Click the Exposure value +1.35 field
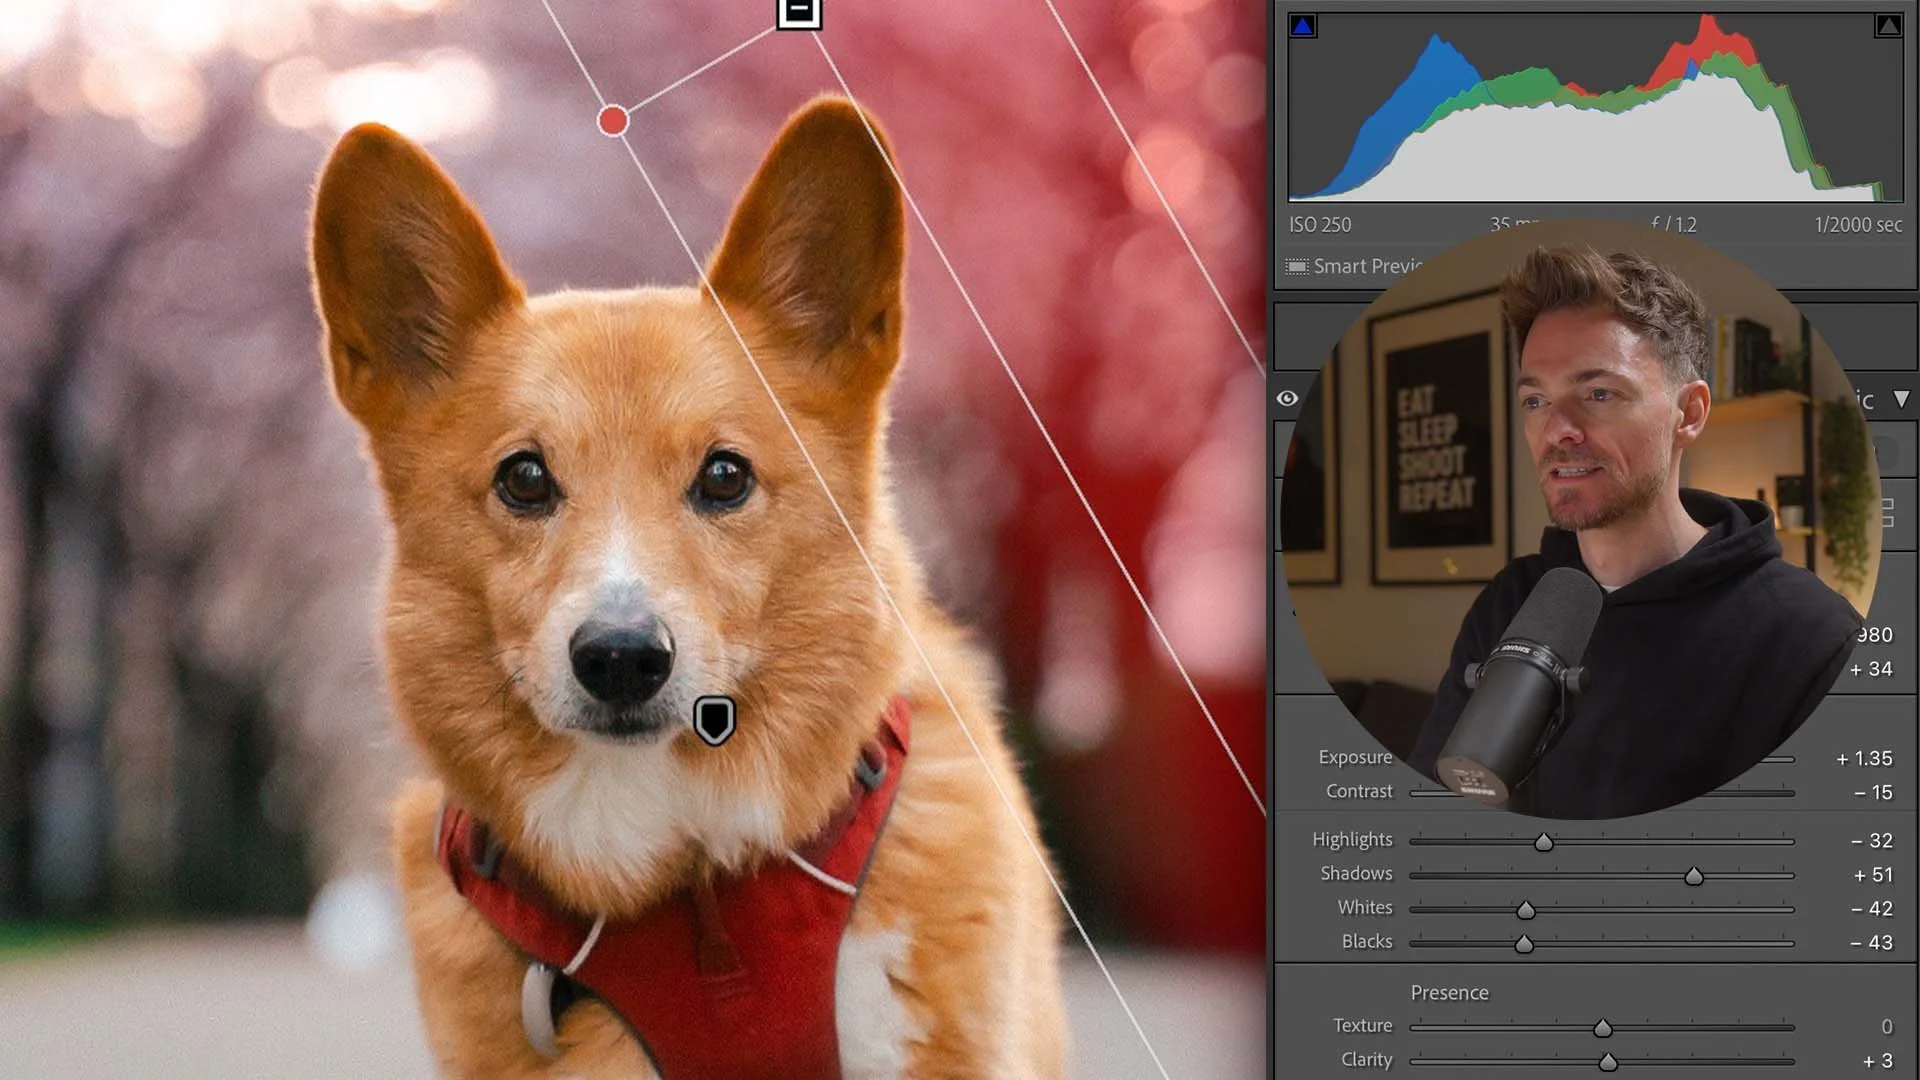The image size is (1920, 1080). (x=1864, y=758)
